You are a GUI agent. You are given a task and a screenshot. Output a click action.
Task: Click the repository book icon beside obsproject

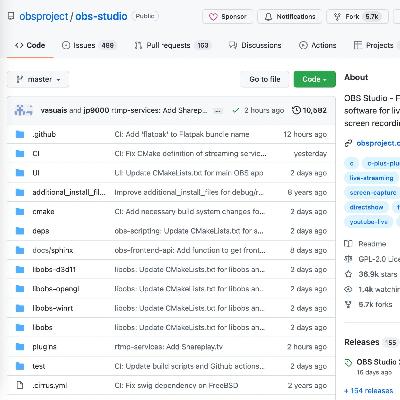tap(11, 16)
